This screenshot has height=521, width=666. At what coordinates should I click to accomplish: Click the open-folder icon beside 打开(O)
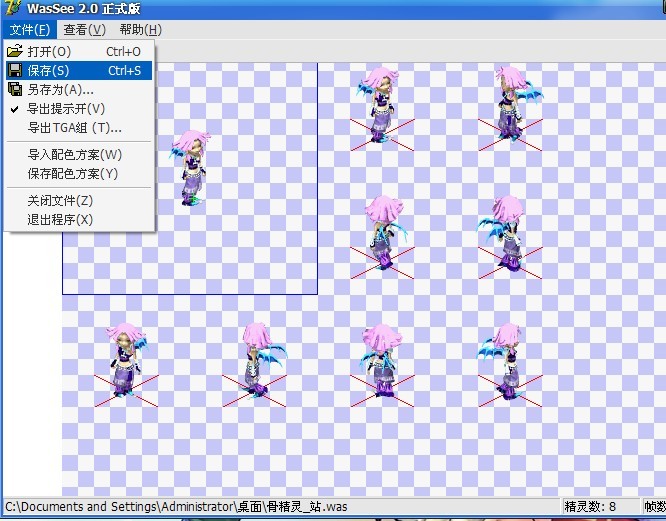coord(15,51)
